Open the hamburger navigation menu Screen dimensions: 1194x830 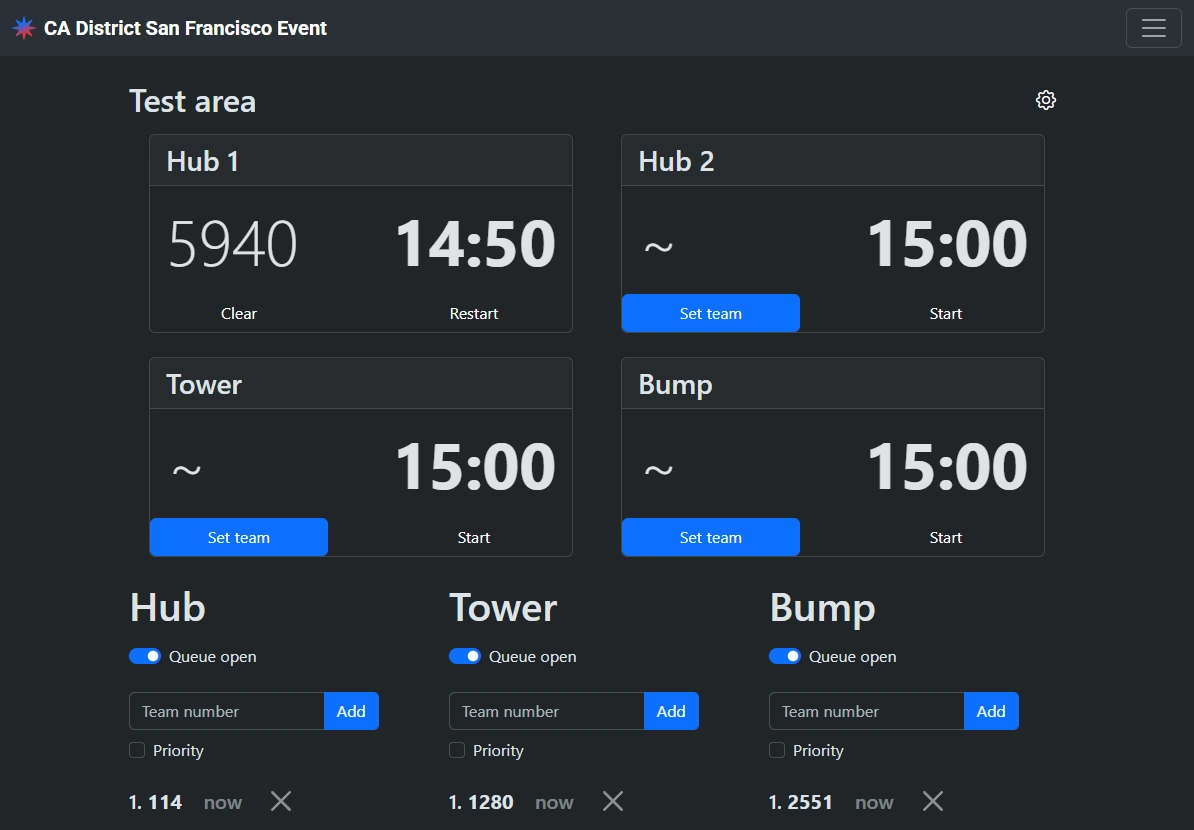click(1153, 28)
